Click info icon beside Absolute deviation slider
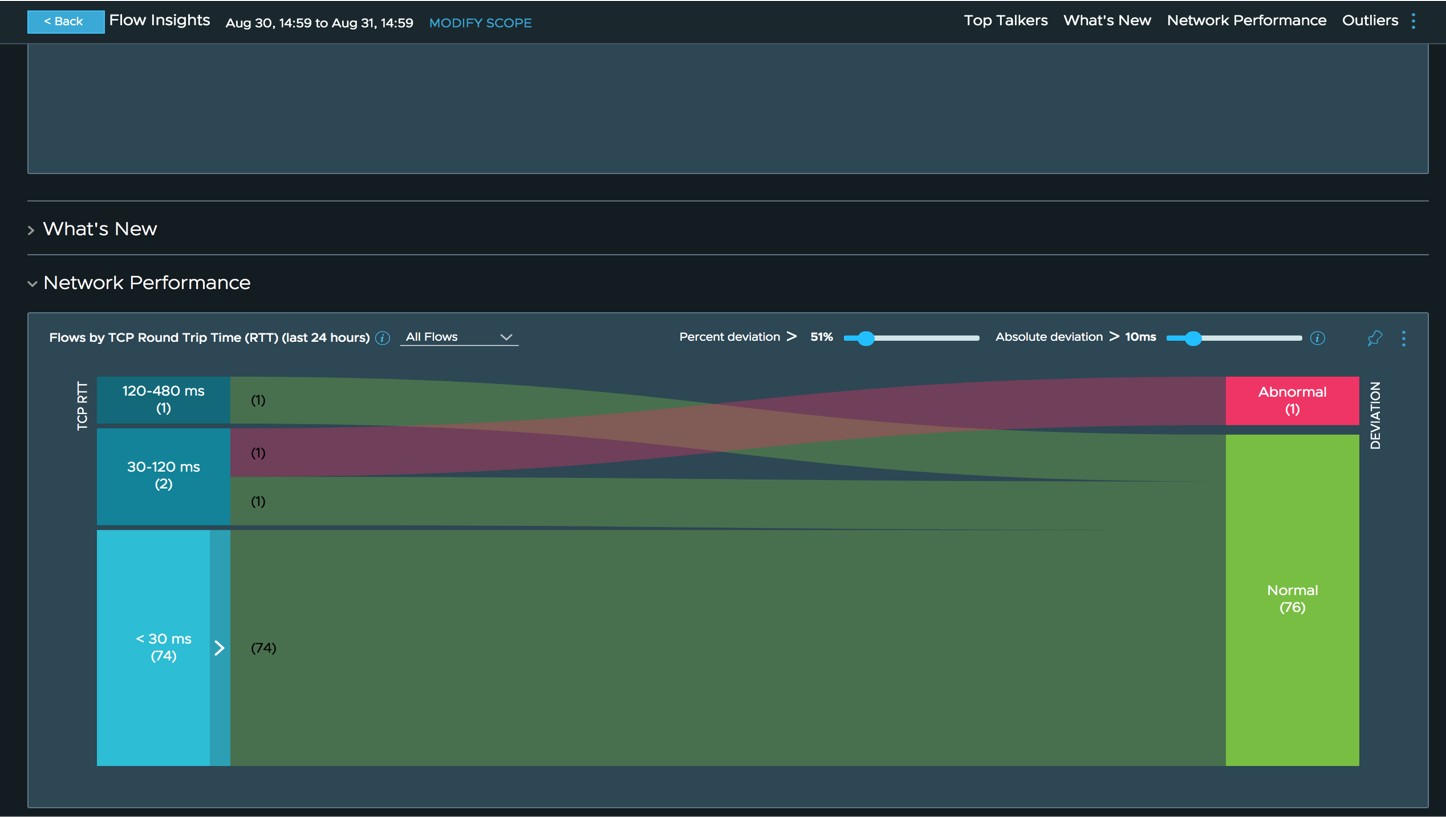Image resolution: width=1446 pixels, height=817 pixels. click(x=1317, y=338)
